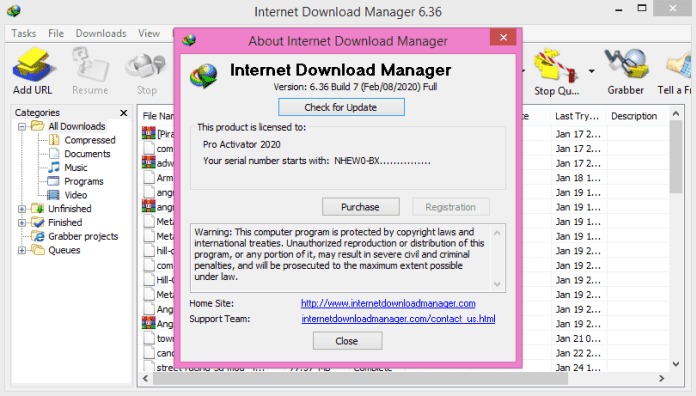Select the All Downloads folder
696x396 pixels.
[x=76, y=126]
